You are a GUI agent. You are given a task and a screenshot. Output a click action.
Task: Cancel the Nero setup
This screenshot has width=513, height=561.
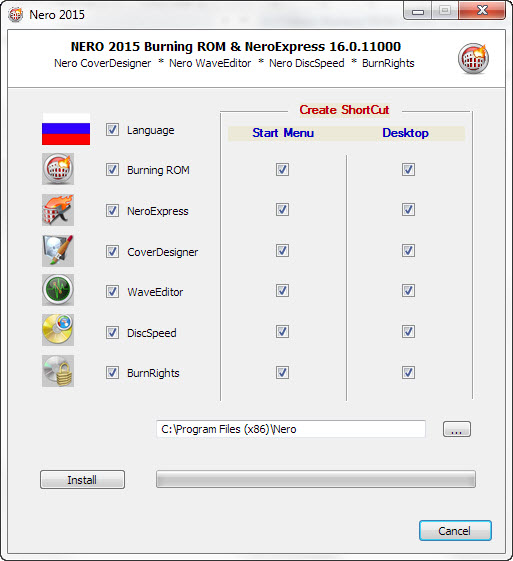click(455, 531)
